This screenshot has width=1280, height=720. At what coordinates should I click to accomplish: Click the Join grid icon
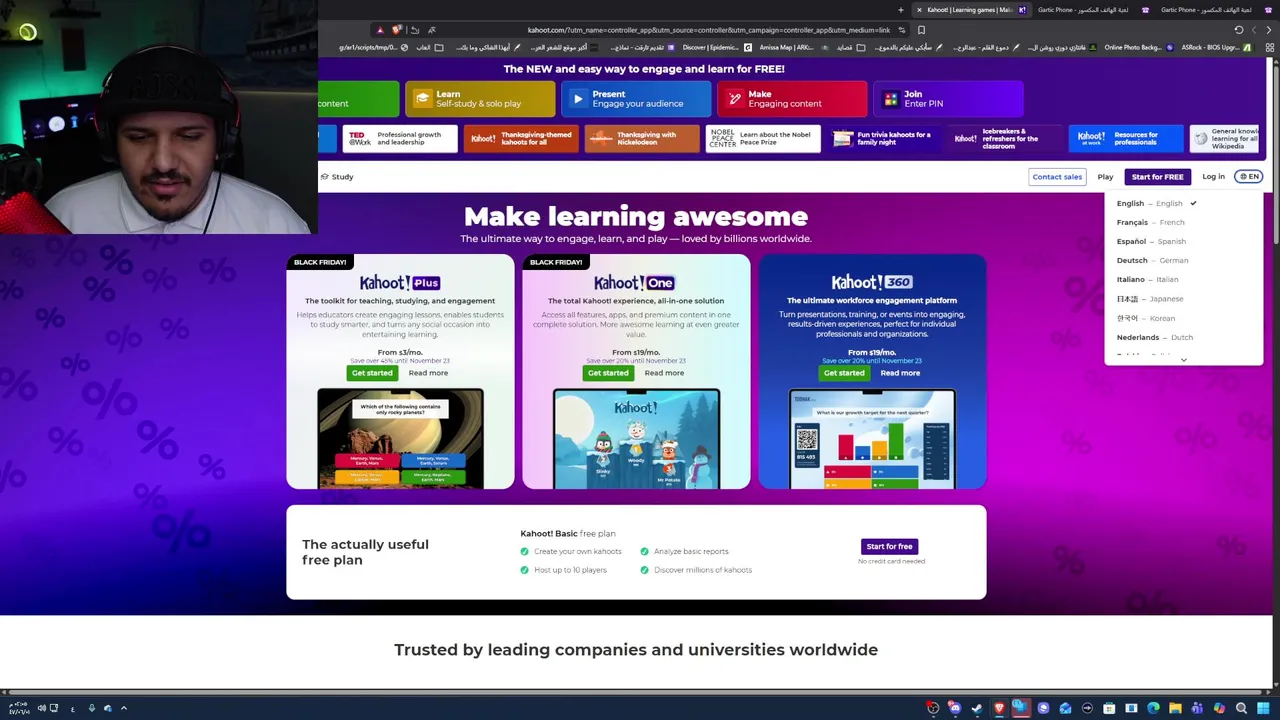890,99
